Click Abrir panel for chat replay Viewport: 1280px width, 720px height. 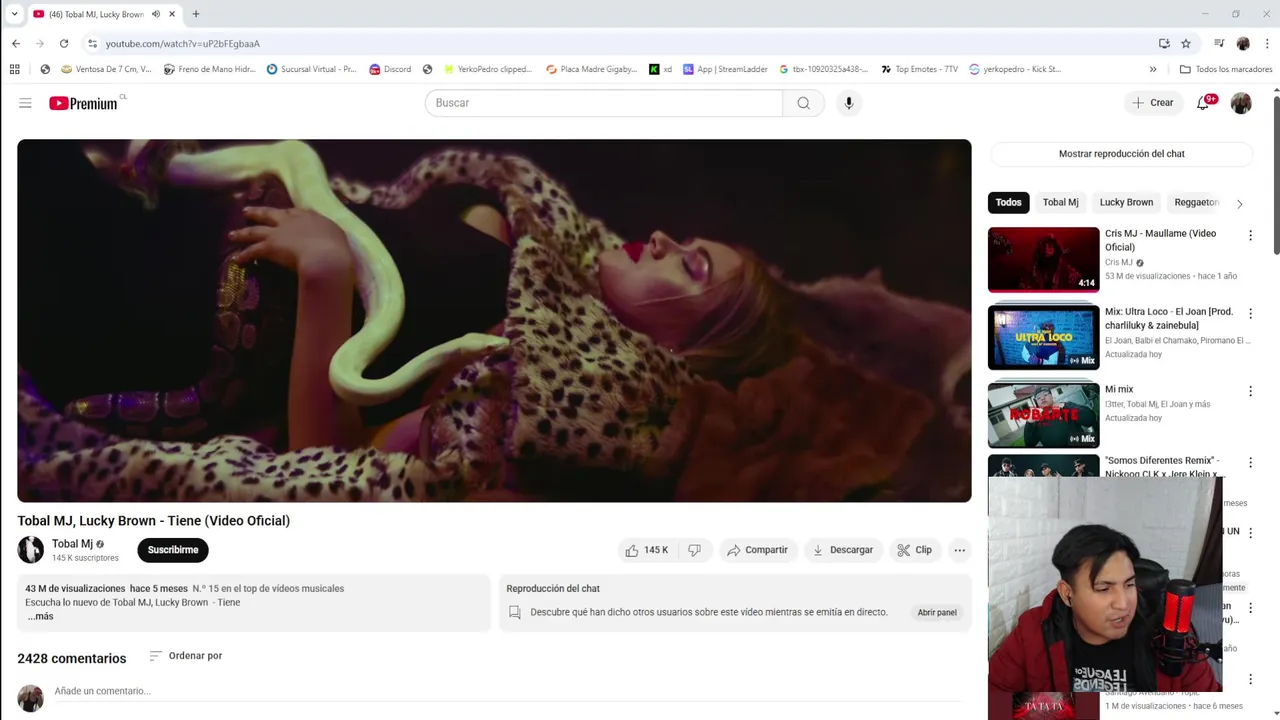pos(937,612)
